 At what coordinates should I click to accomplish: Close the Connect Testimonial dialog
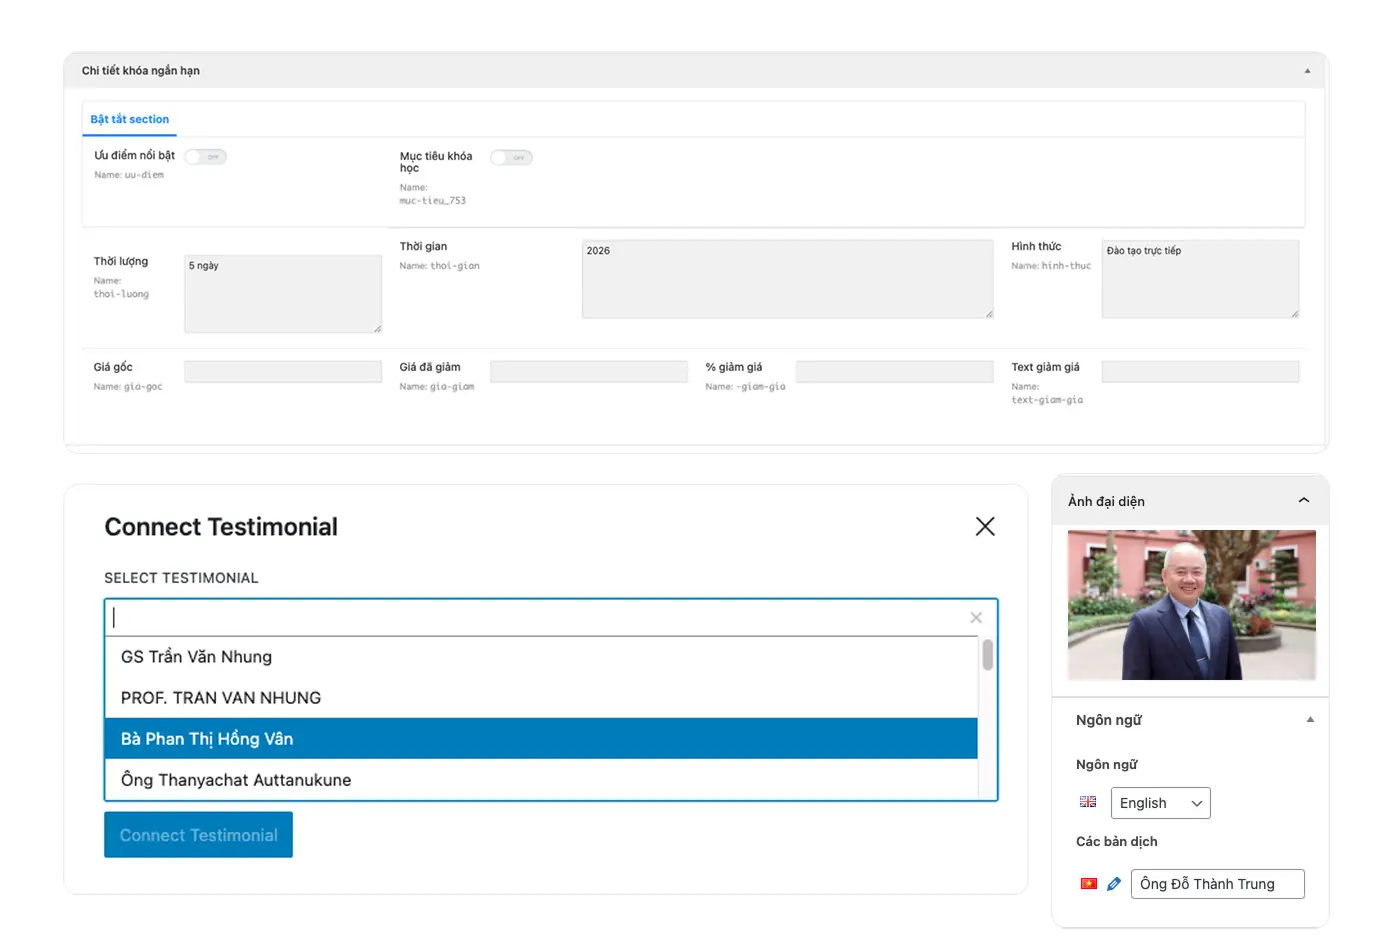point(984,527)
